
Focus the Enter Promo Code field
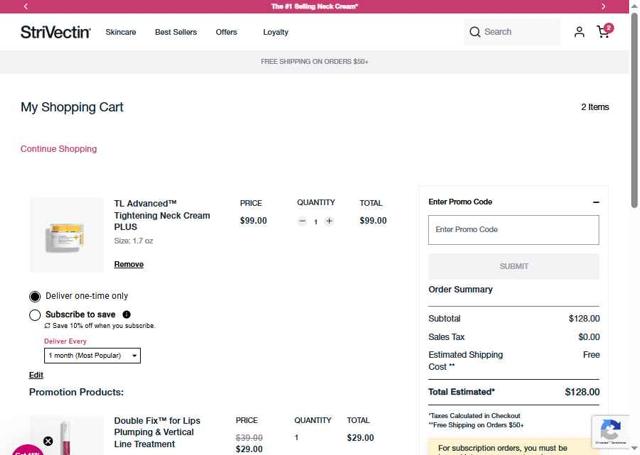coord(514,230)
